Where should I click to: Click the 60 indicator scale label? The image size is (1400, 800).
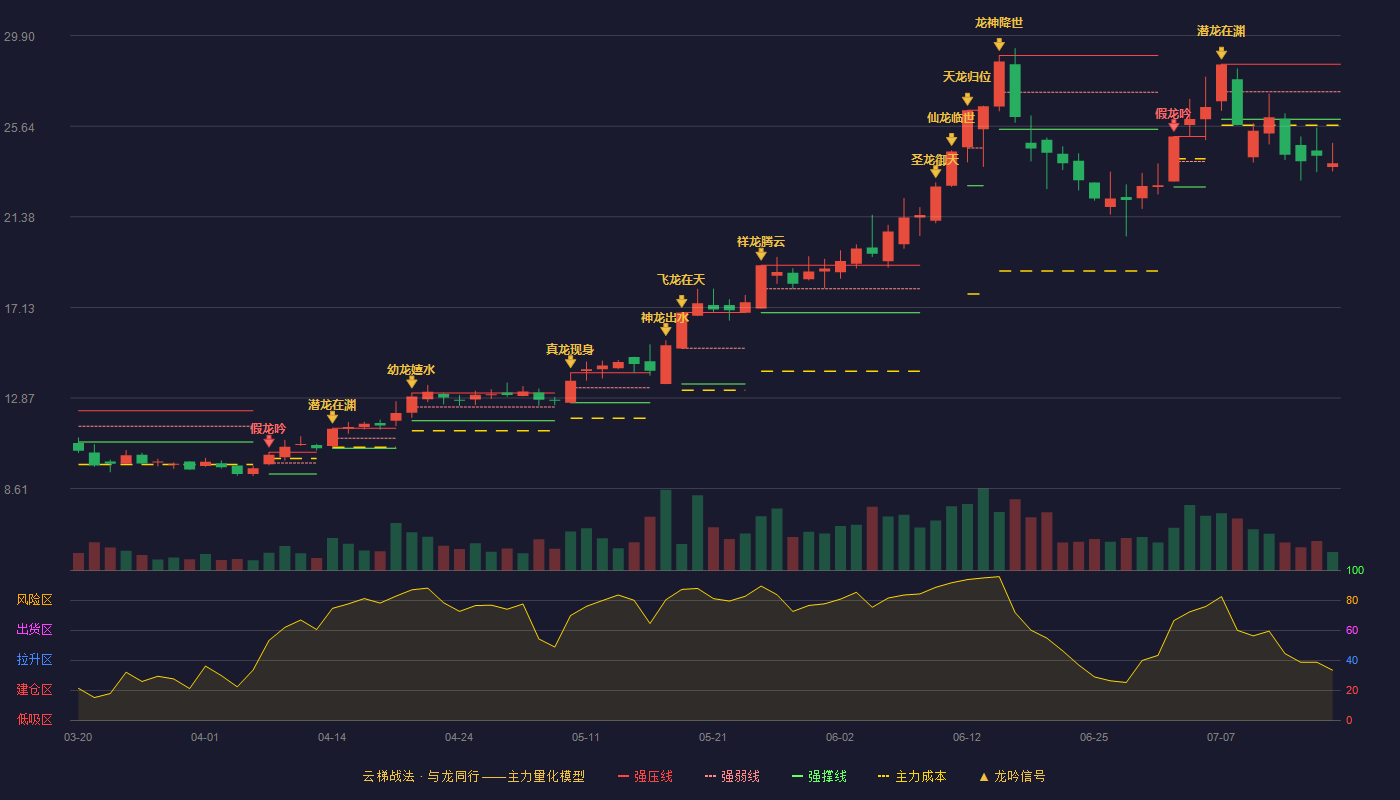point(1352,630)
